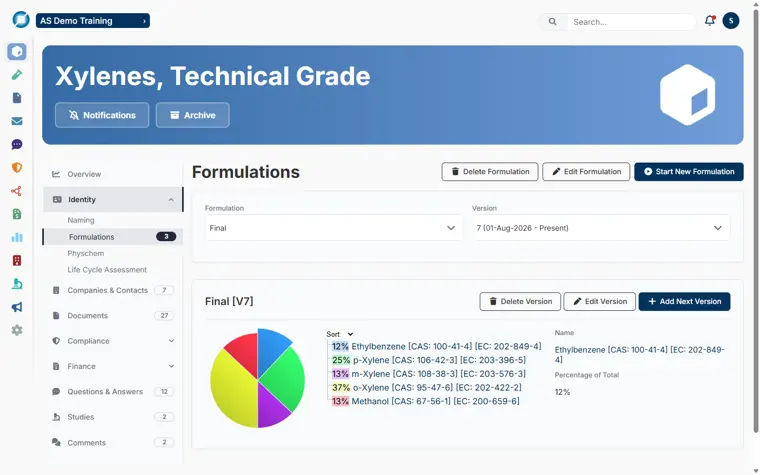Open the purple chat bubble sidebar icon
The image size is (760, 475).
[17, 144]
